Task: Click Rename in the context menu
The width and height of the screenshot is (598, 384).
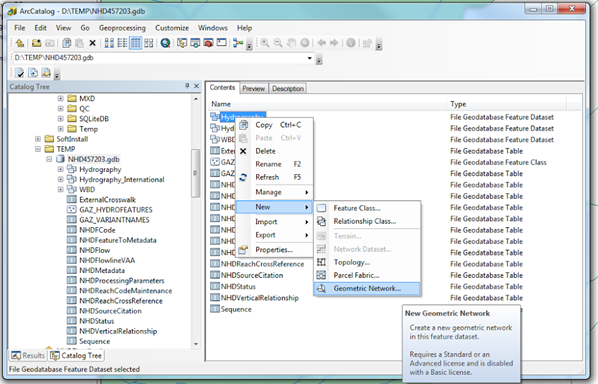Action: pos(274,164)
